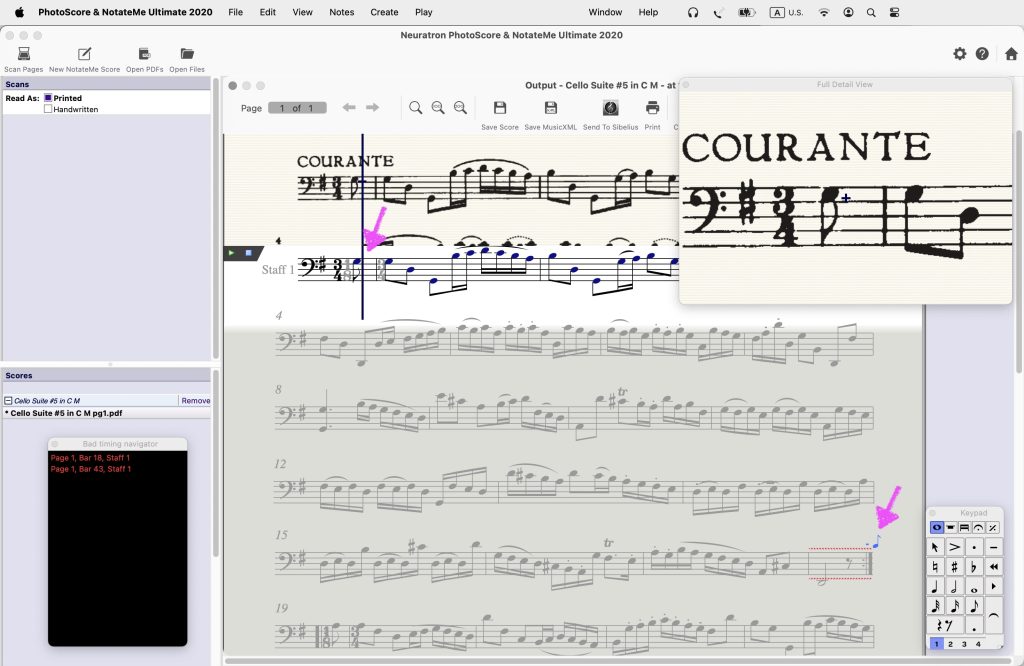Viewport: 1024px width, 666px height.
Task: Select the sharp accidental on the Keypad
Action: 952,566
